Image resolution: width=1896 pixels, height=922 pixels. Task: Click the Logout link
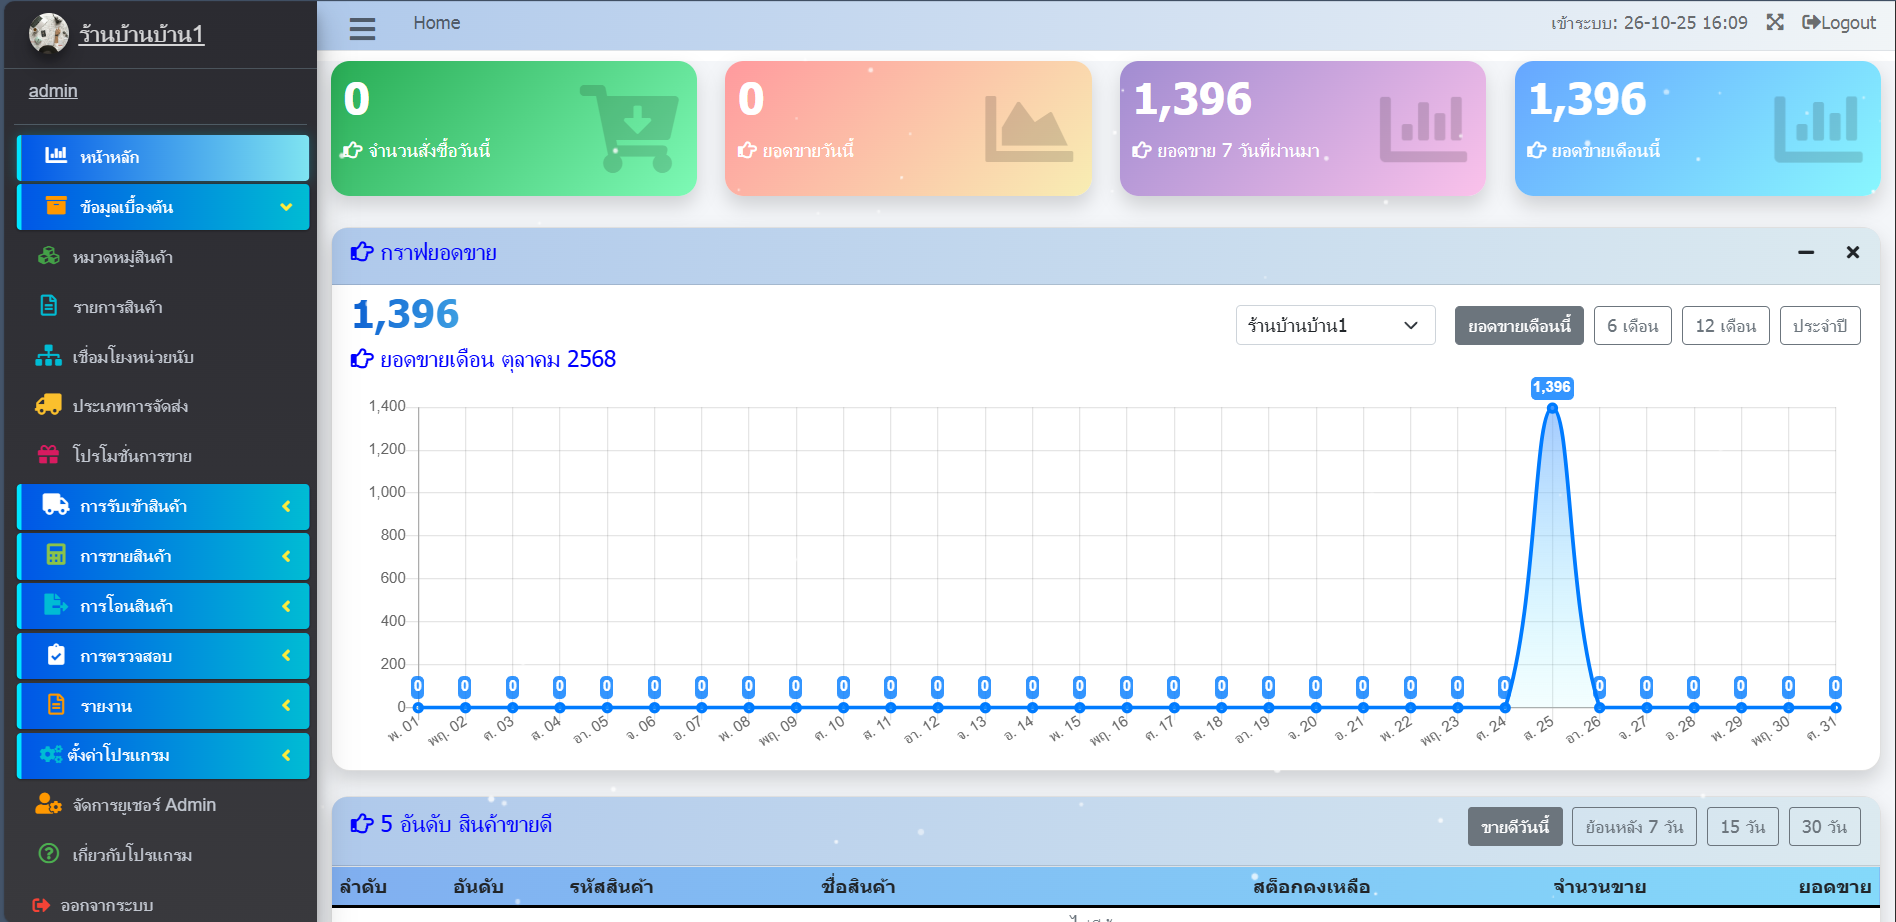[x=1839, y=23]
